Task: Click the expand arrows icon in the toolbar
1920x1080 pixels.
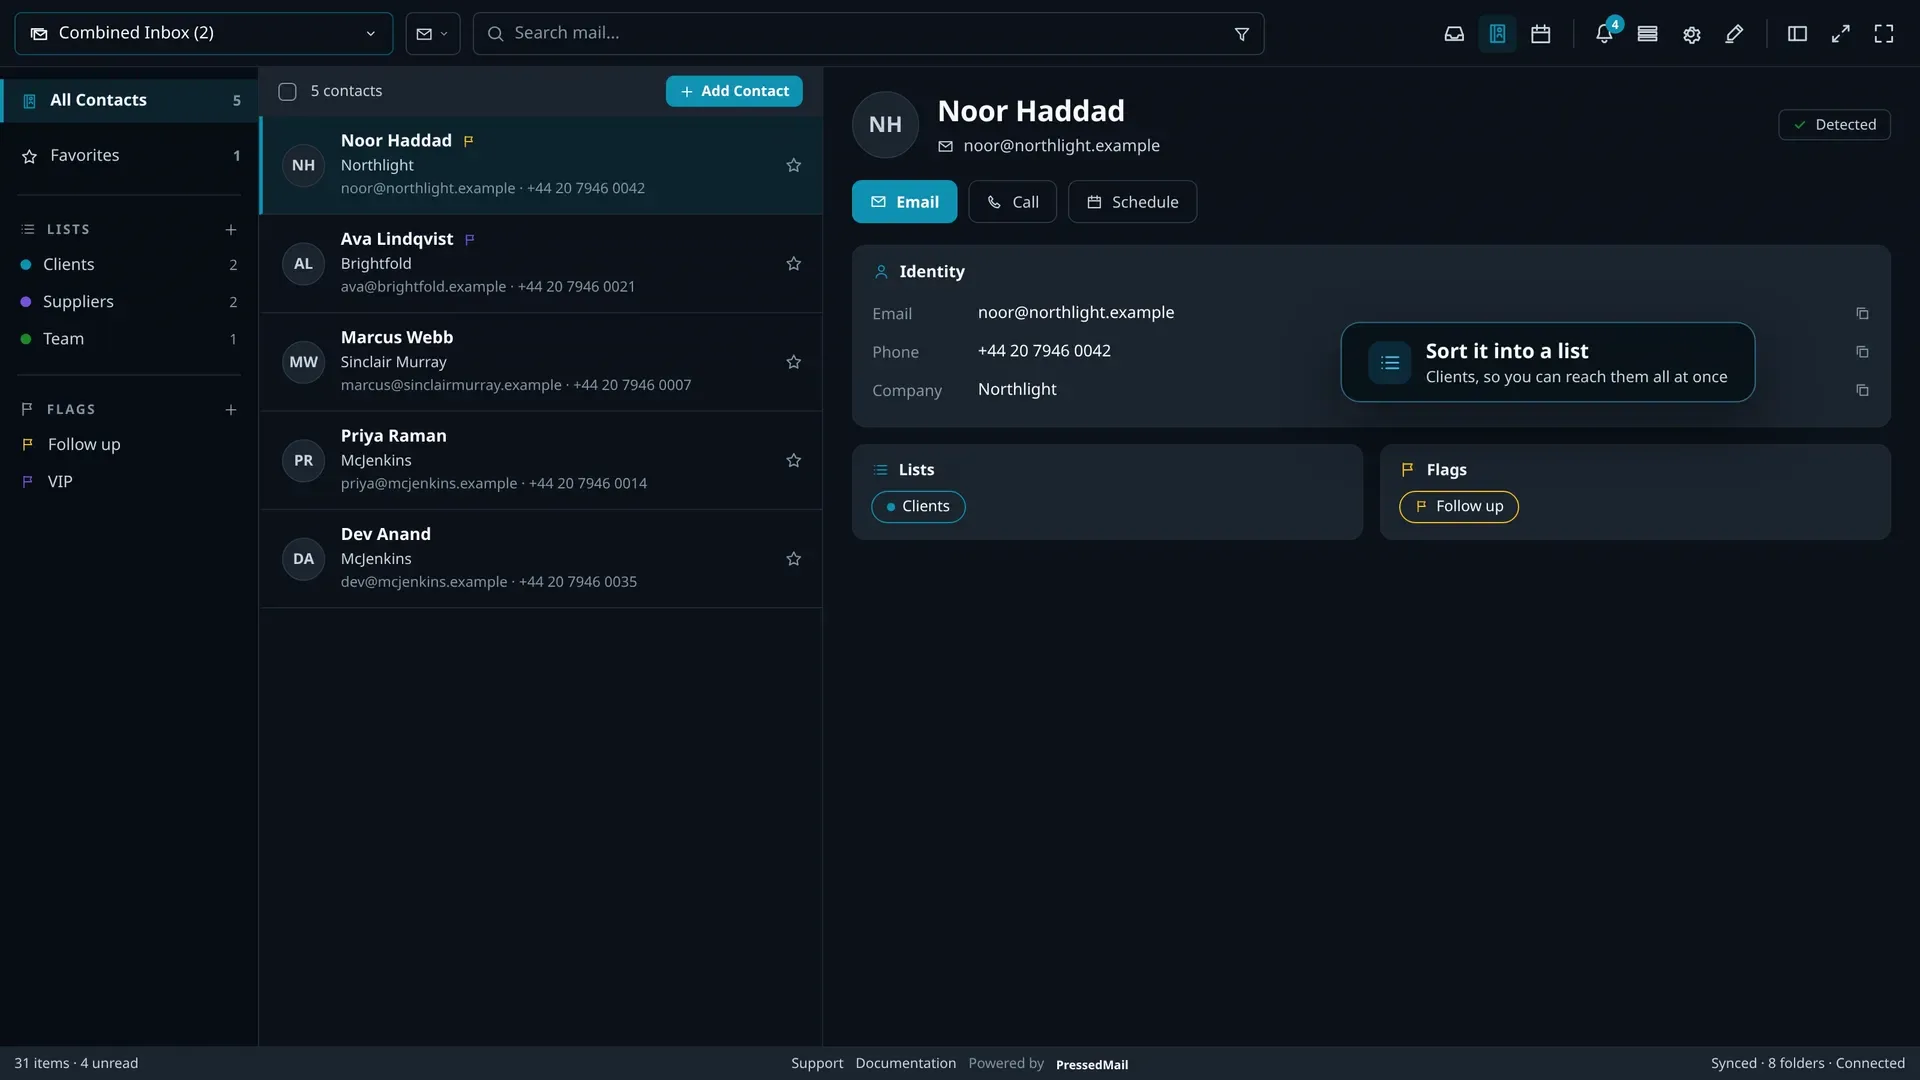Action: click(x=1840, y=34)
